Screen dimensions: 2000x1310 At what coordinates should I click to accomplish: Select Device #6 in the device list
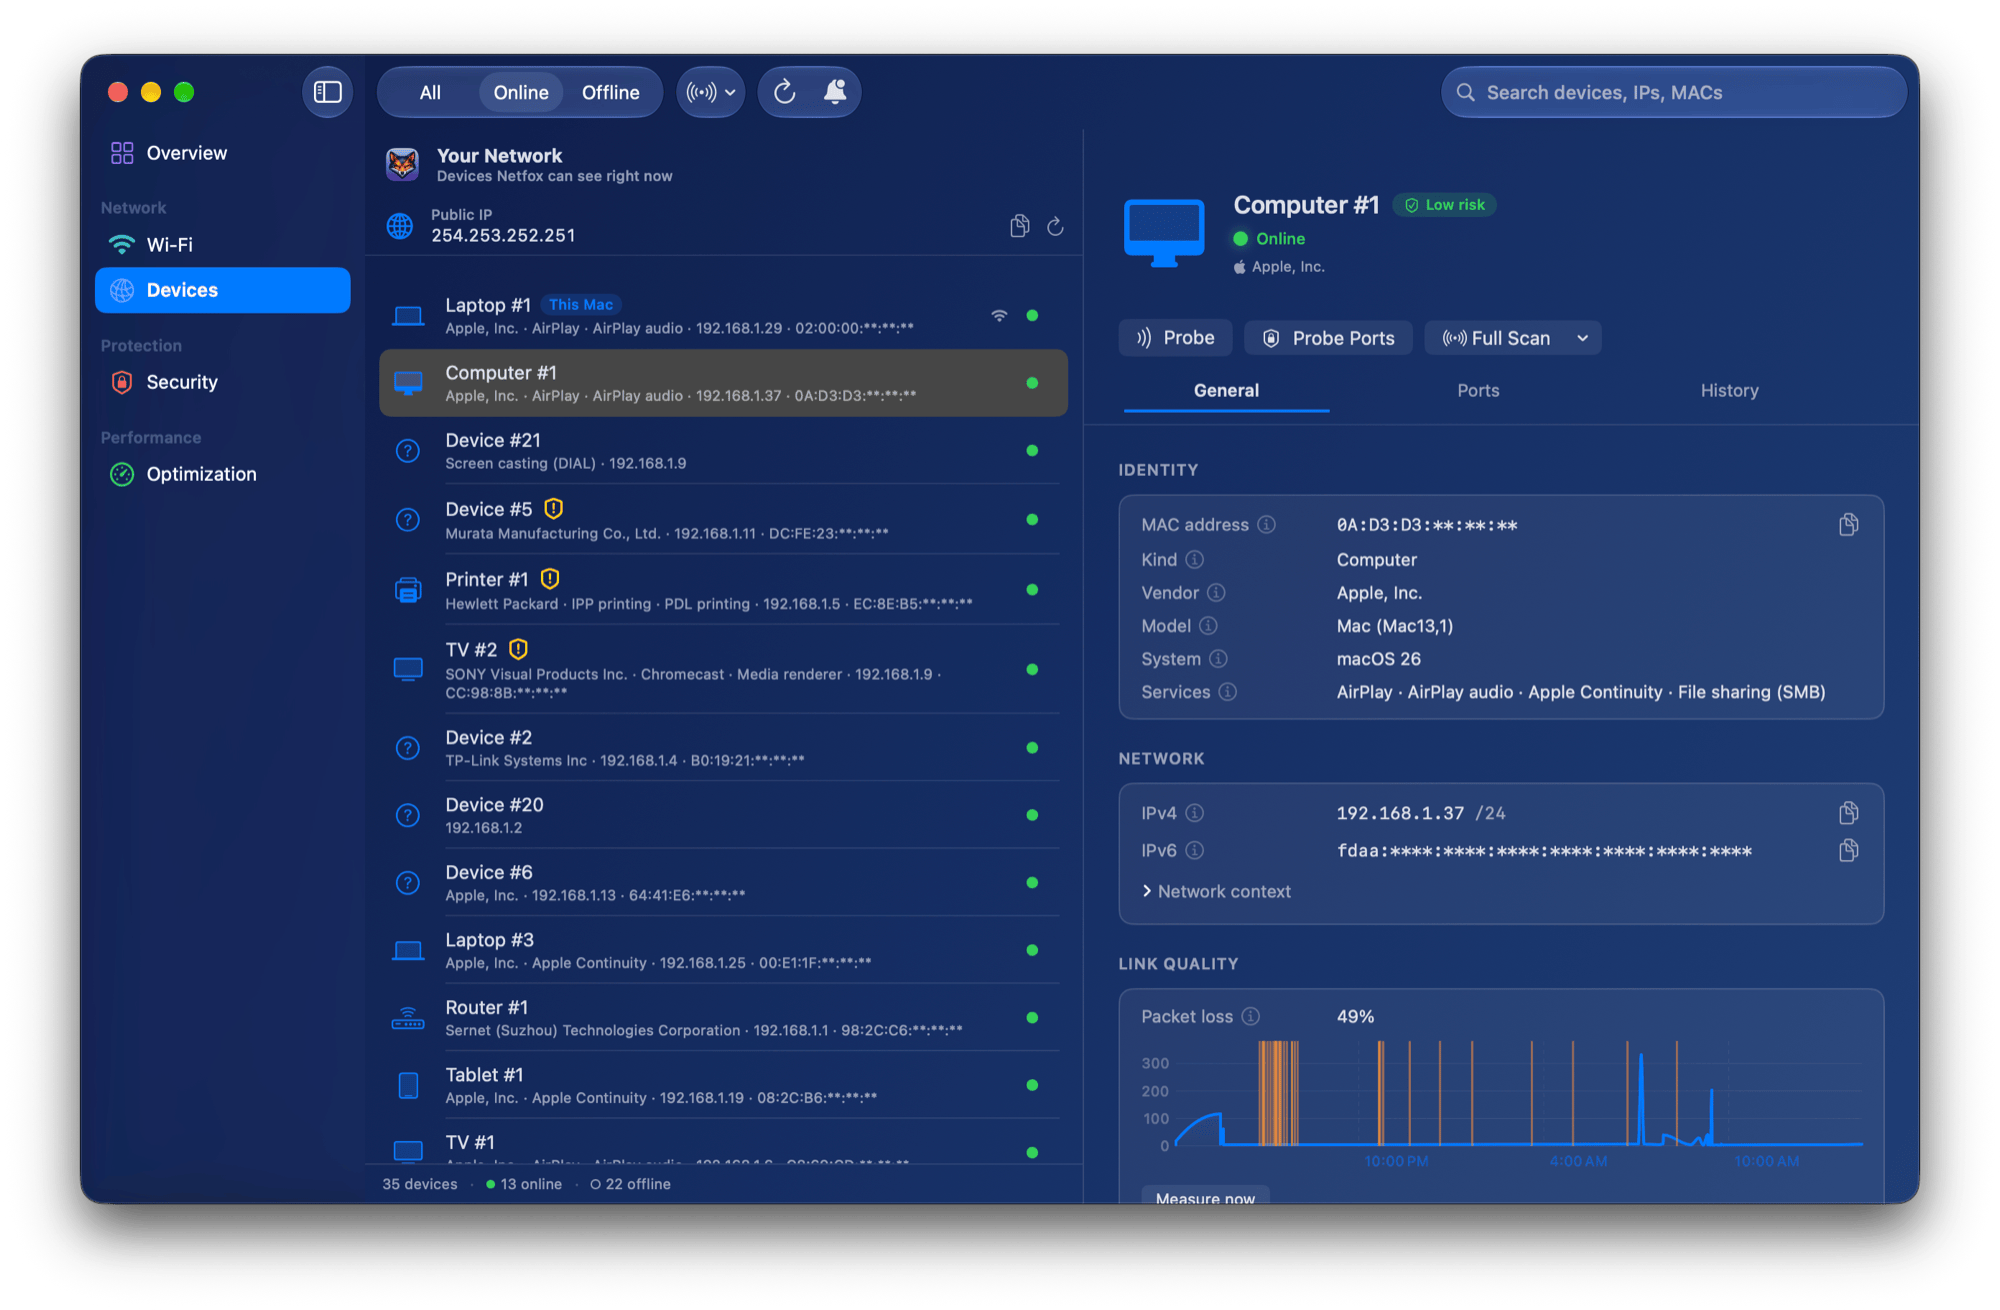(x=723, y=883)
